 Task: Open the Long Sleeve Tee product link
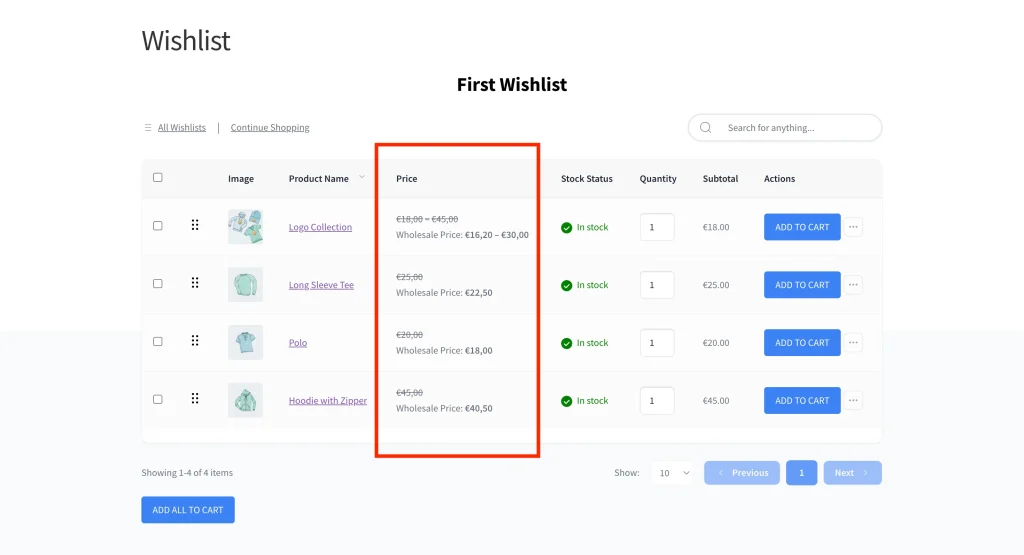click(x=321, y=285)
